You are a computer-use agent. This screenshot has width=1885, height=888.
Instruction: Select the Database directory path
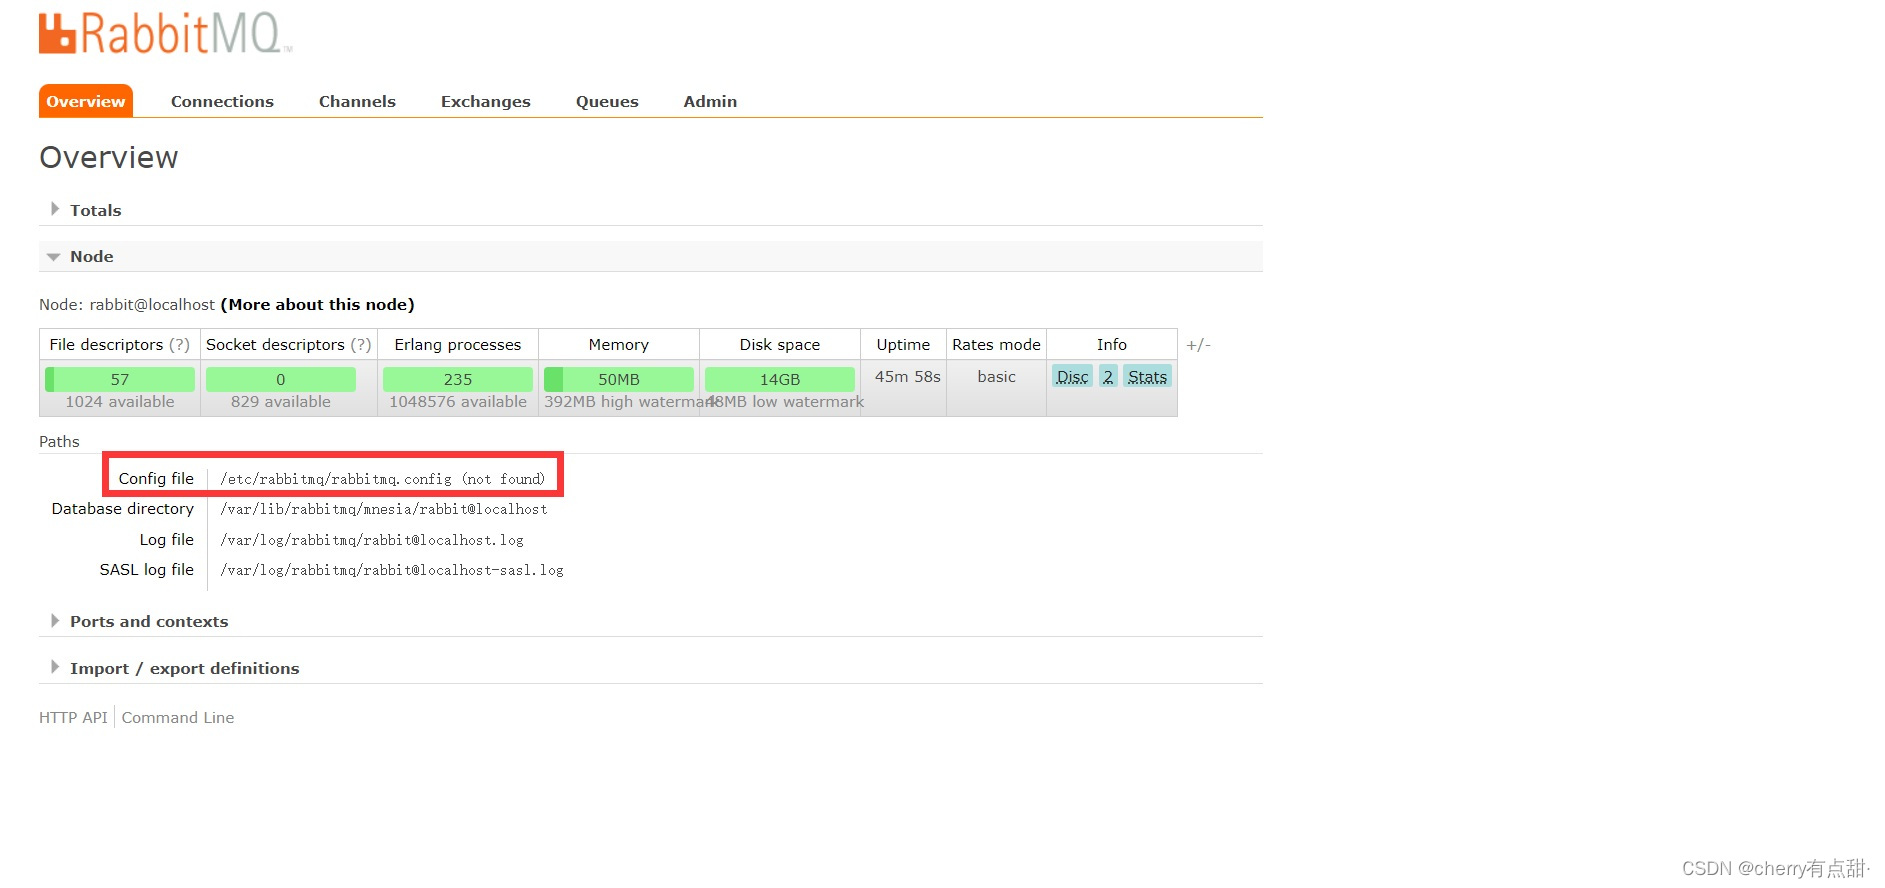384,509
